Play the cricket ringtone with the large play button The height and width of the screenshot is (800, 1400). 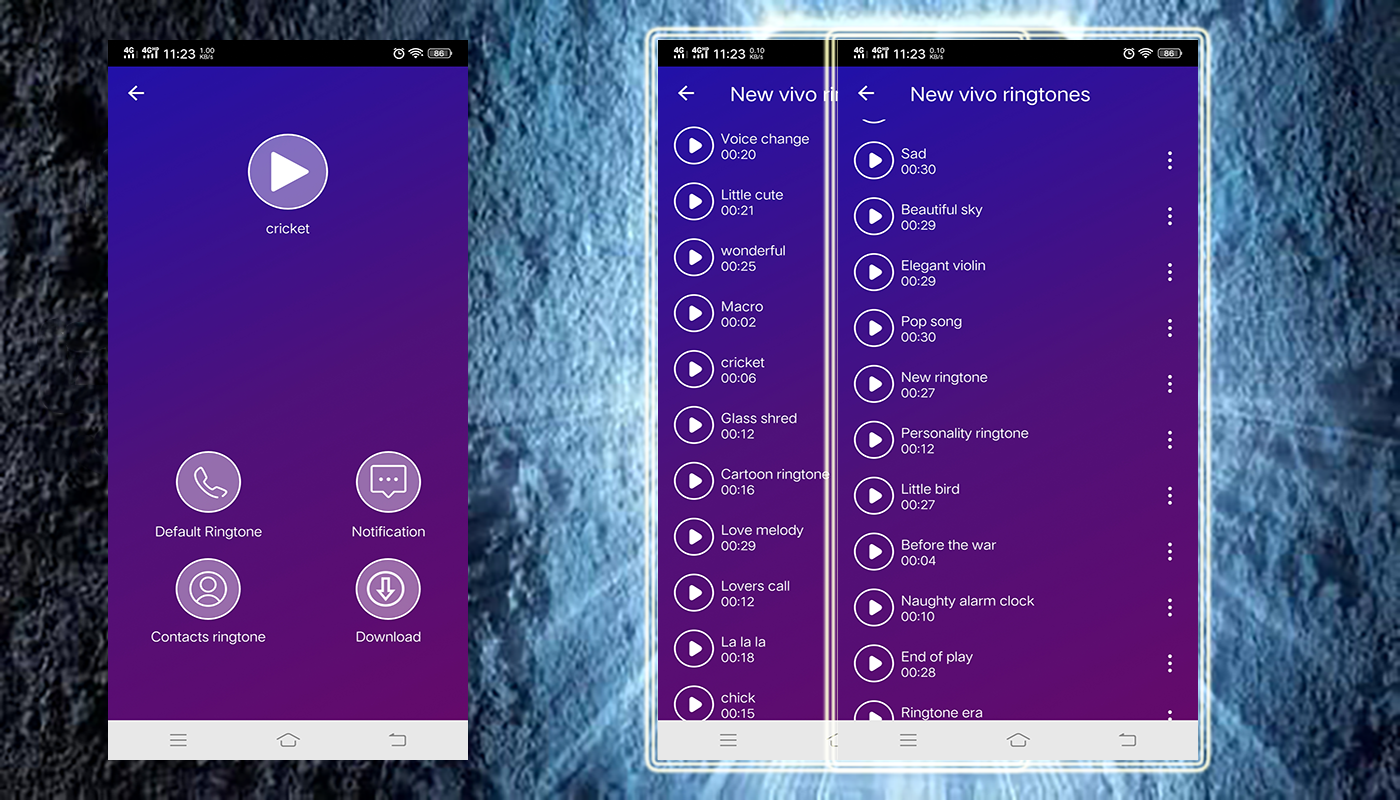288,172
